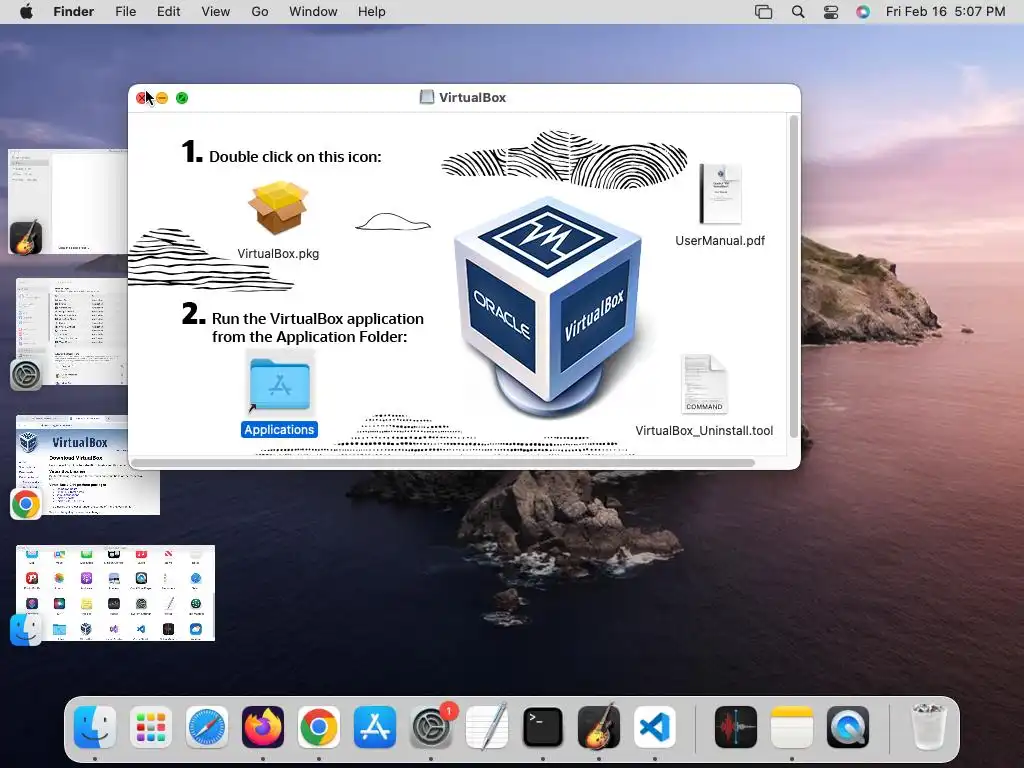Open the Finder menu
Screen dimensions: 1024x768
[x=74, y=12]
